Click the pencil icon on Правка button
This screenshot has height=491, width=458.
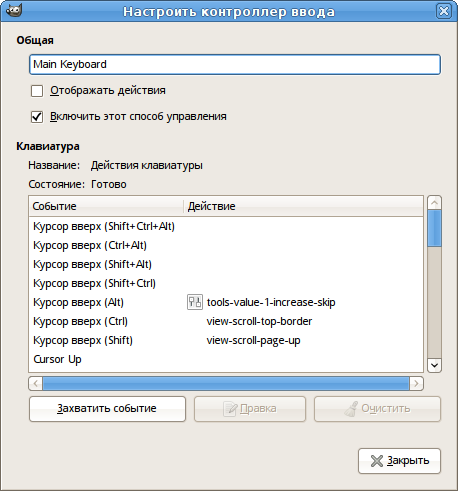pyautogui.click(x=230, y=409)
